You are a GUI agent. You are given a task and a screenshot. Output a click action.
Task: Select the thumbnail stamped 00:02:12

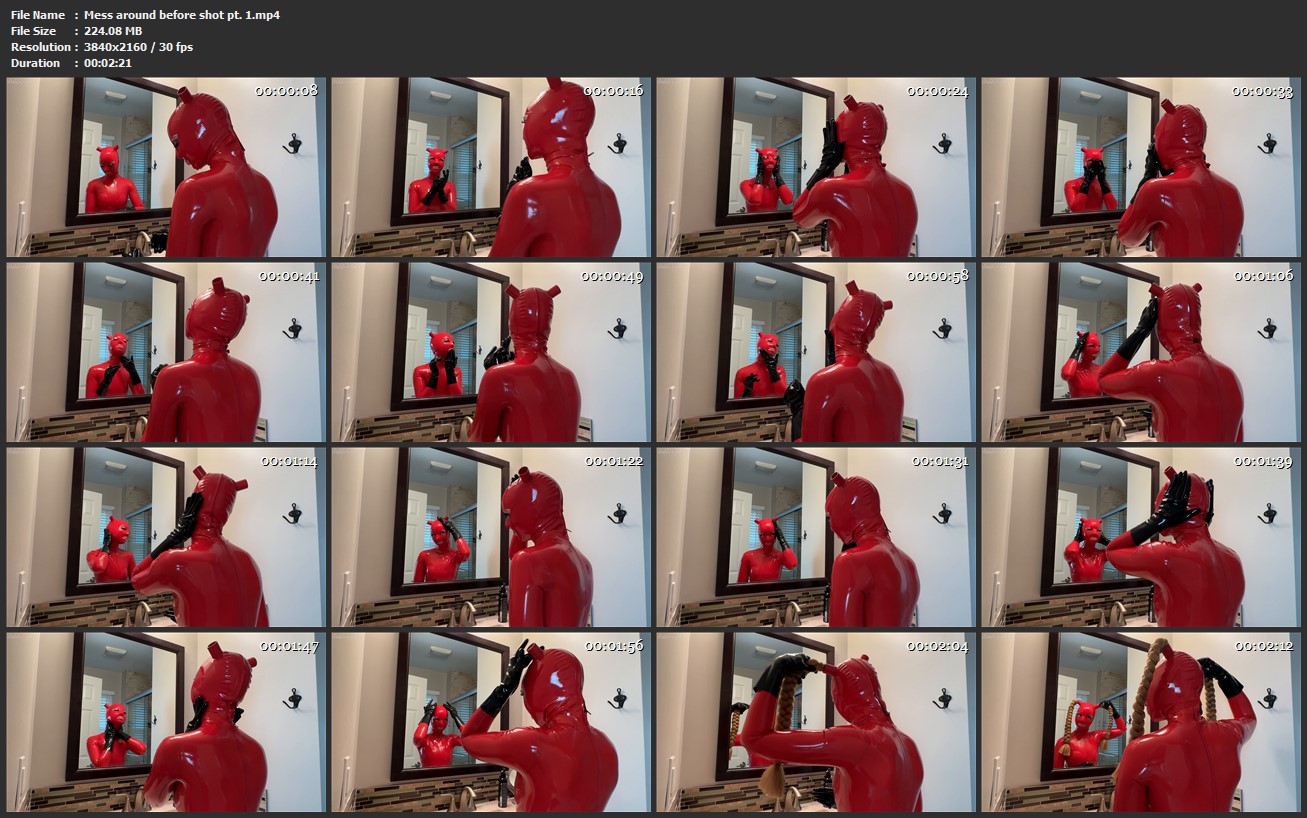point(1141,722)
